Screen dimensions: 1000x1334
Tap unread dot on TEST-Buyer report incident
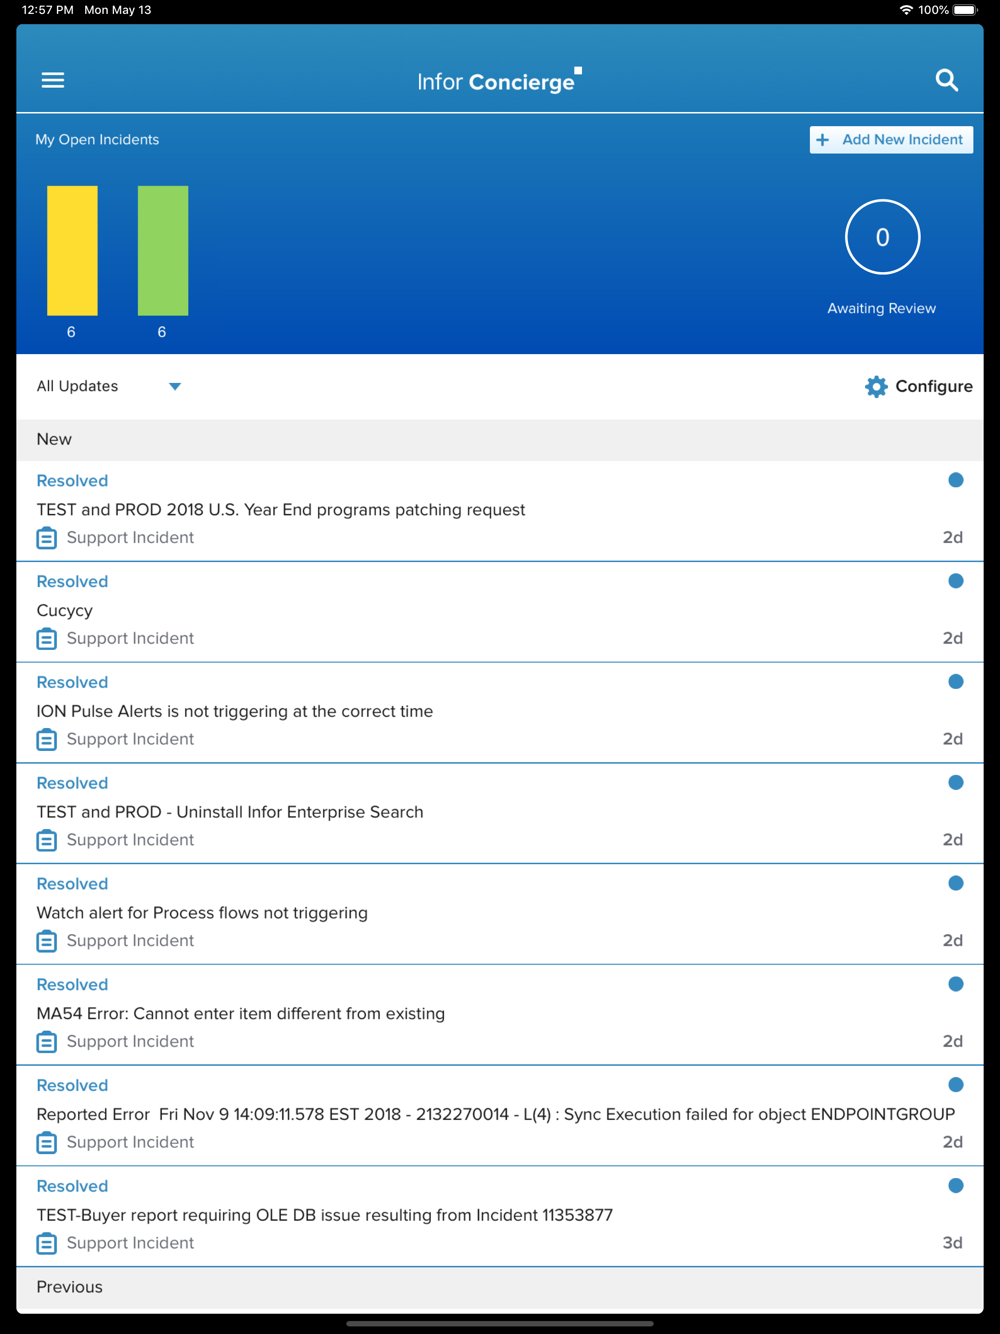pyautogui.click(x=956, y=1186)
